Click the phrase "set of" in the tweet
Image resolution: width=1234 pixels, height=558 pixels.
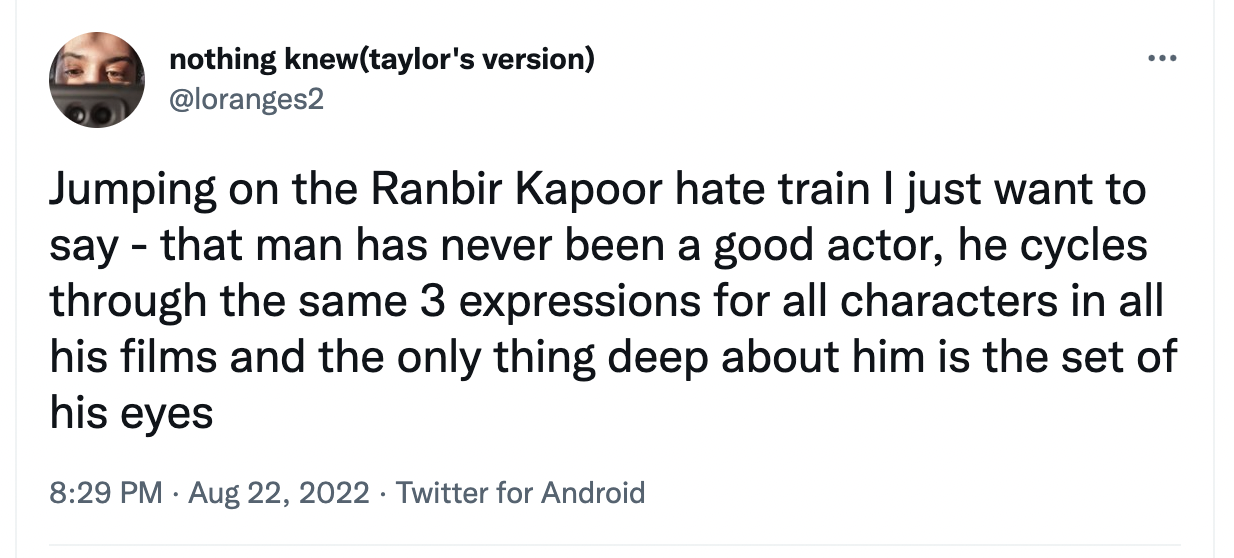(1118, 356)
